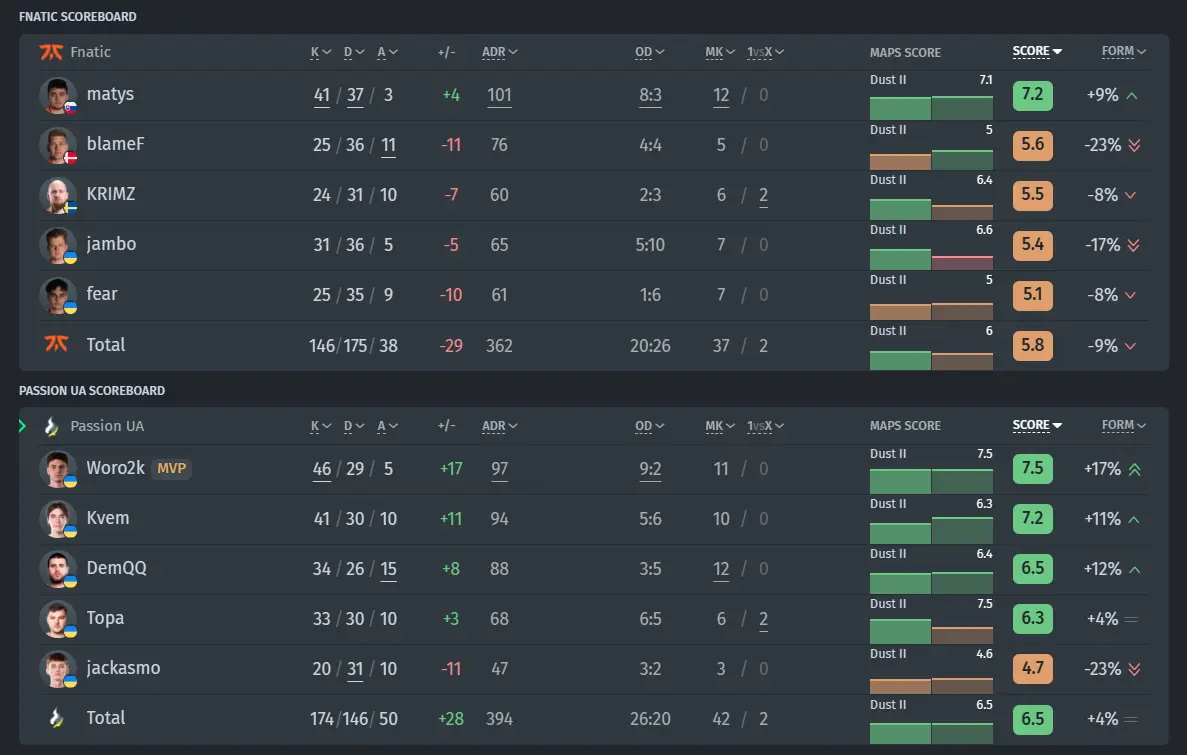Click matys ADR value 101

[x=499, y=95]
